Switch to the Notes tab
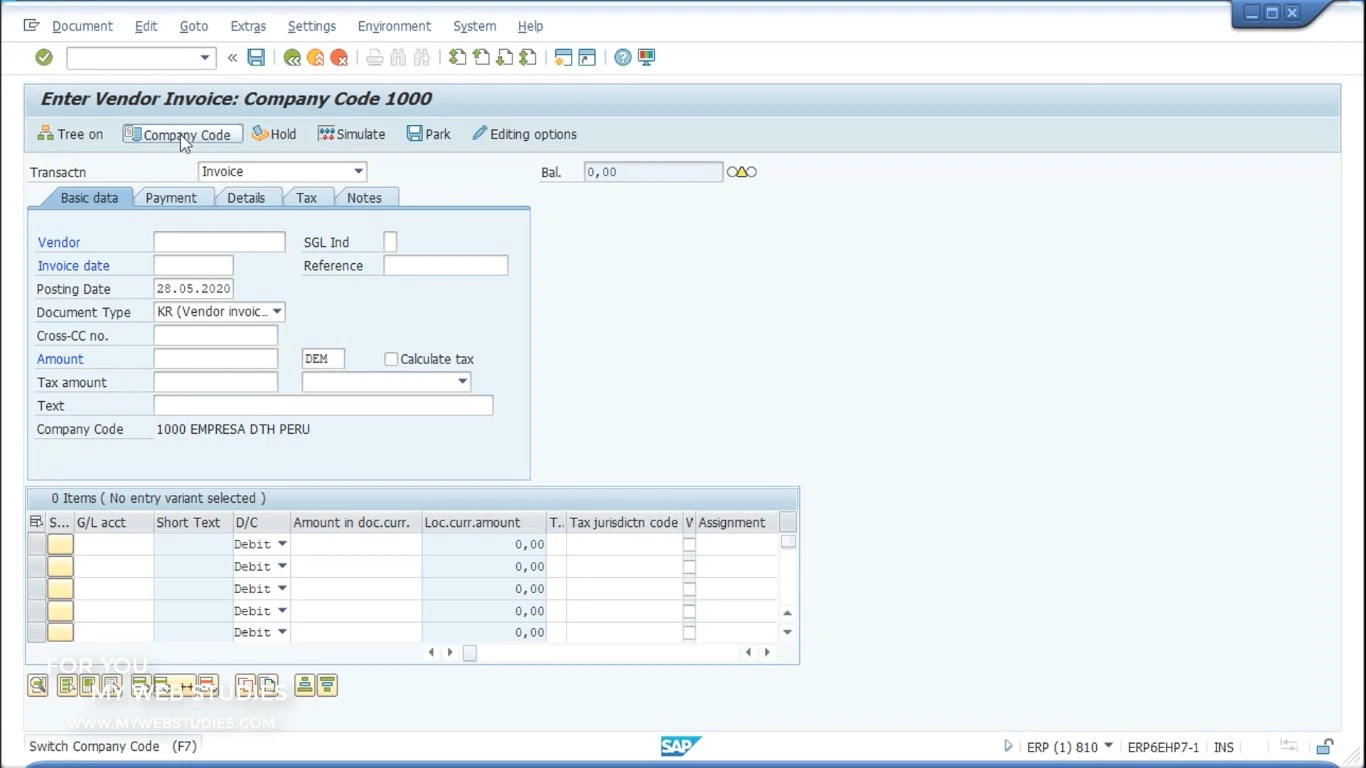1366x768 pixels. click(364, 198)
